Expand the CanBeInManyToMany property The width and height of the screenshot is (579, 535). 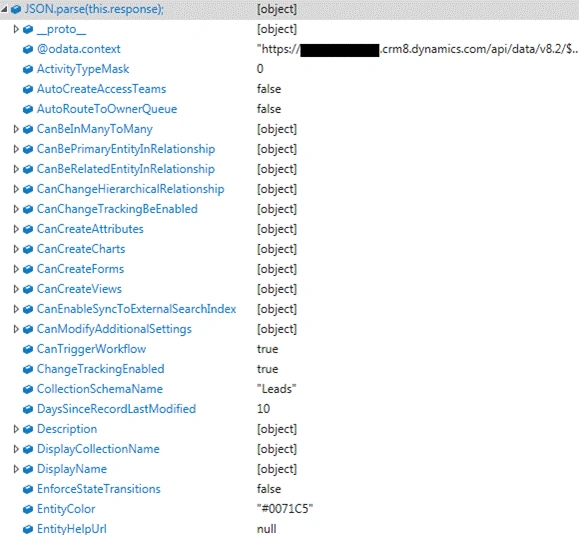point(16,129)
